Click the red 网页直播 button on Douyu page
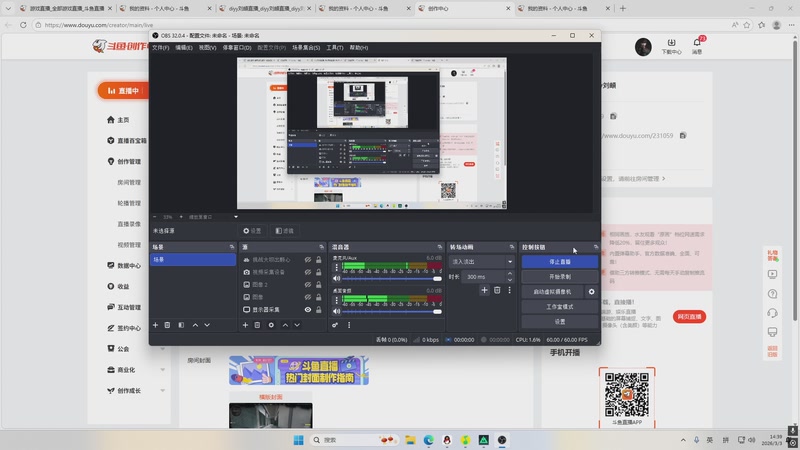 tap(689, 317)
